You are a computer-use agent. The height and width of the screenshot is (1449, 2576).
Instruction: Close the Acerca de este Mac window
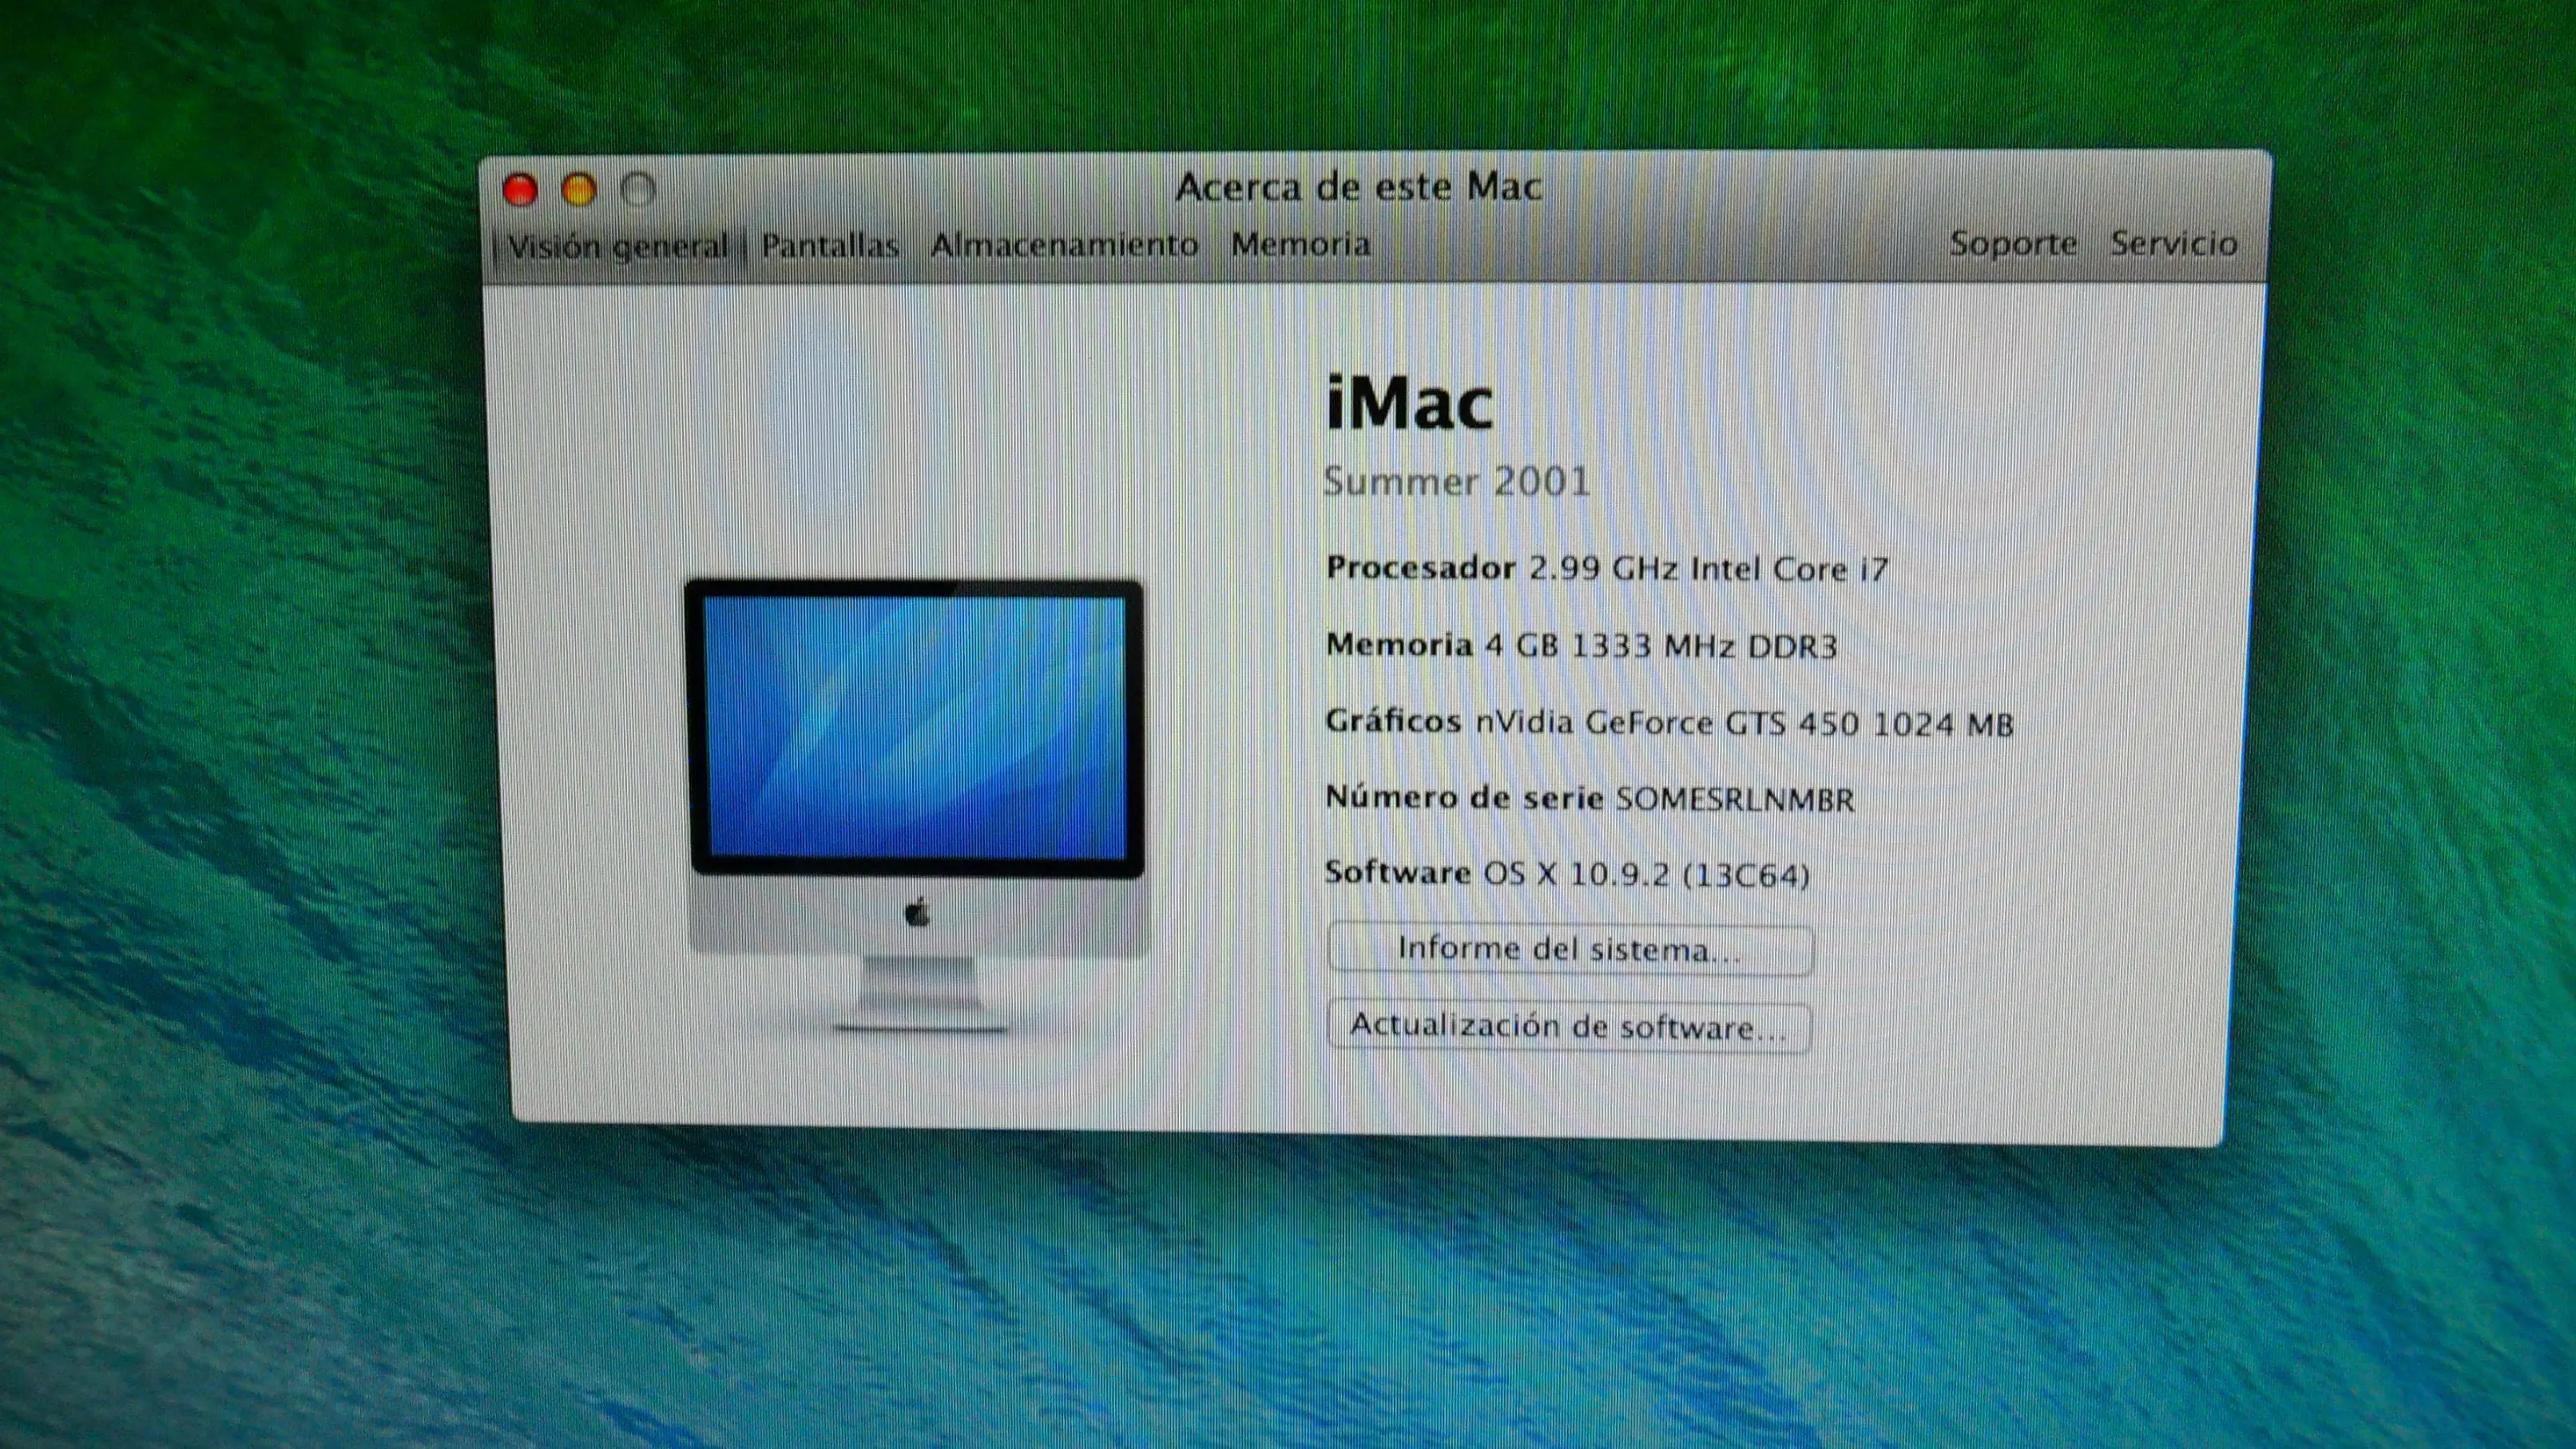[x=520, y=190]
